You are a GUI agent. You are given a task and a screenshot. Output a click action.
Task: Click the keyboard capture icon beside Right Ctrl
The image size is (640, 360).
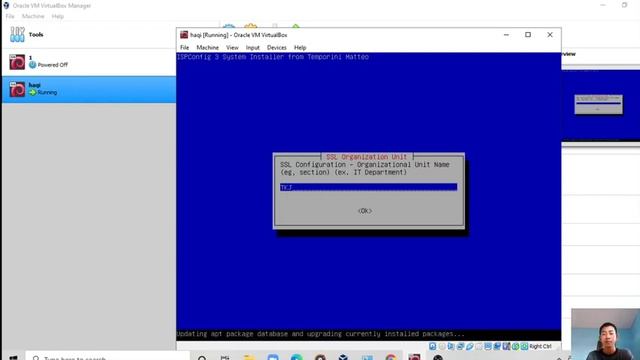point(524,346)
